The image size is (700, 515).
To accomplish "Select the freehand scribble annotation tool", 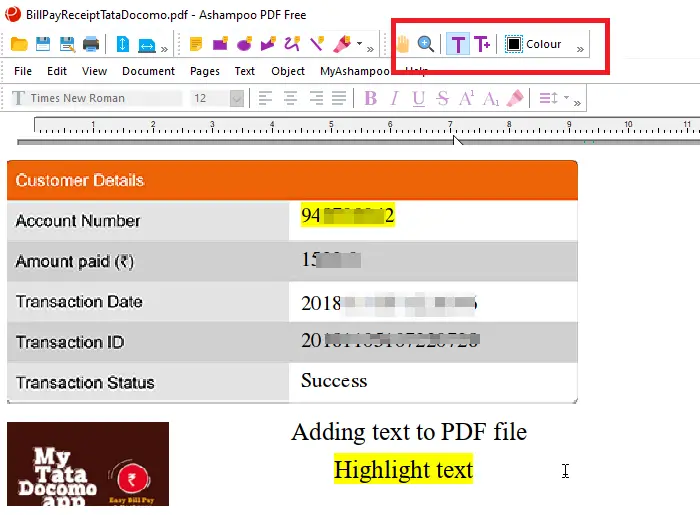I will 292,44.
